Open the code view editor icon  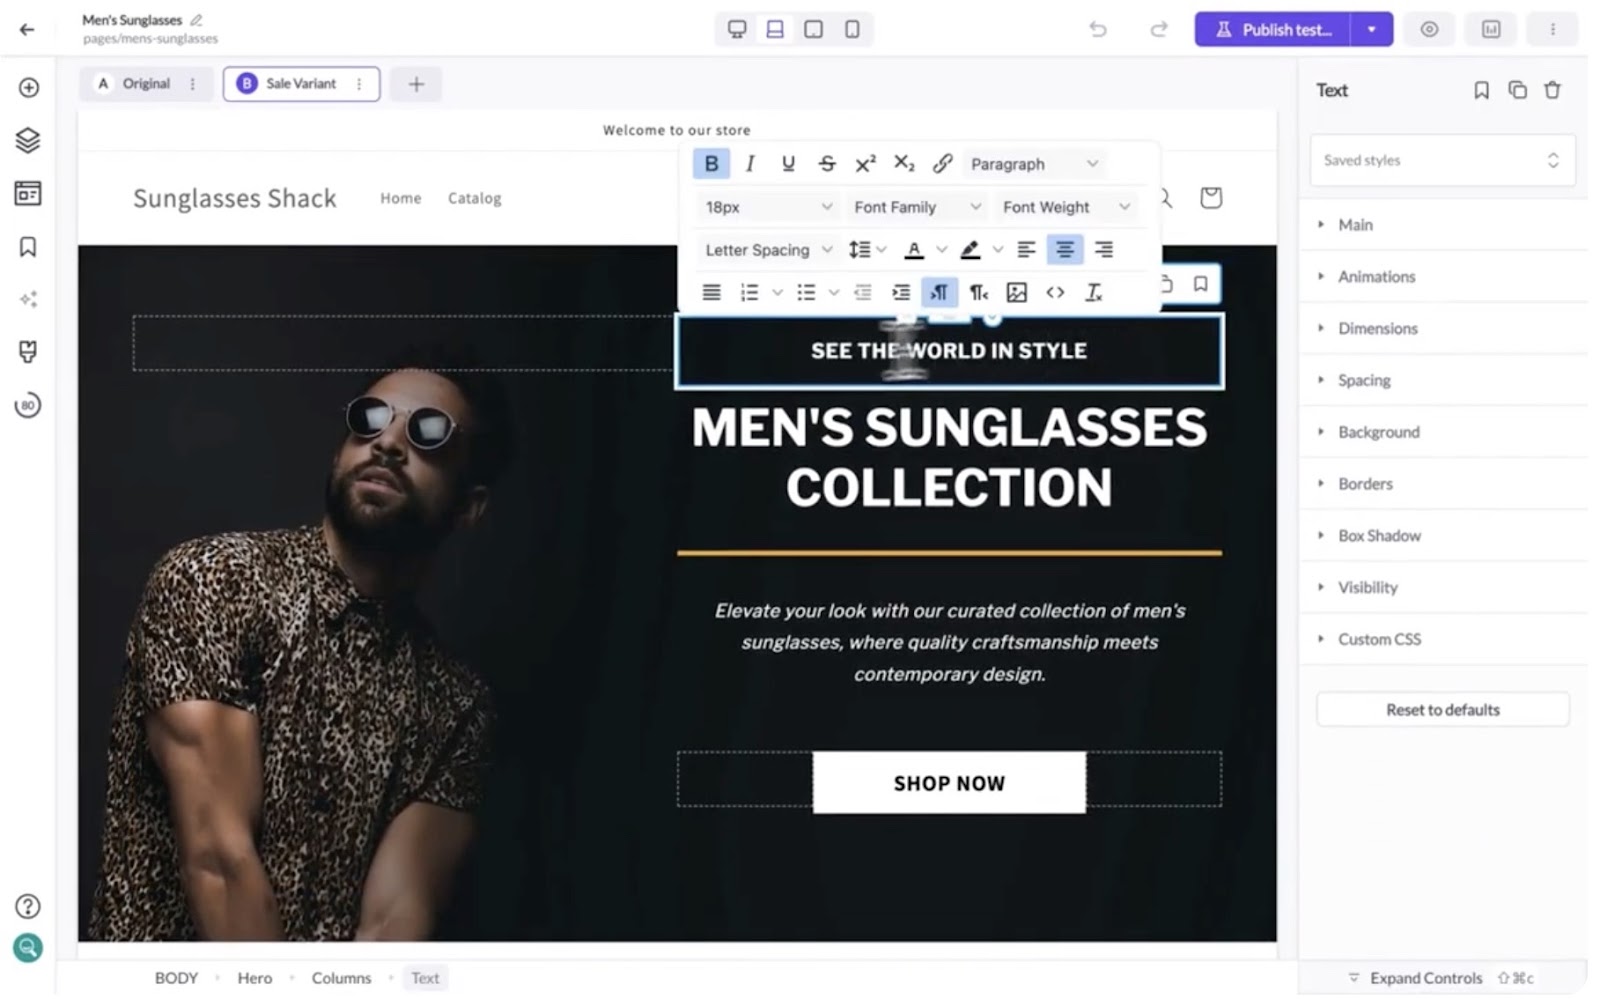click(x=1055, y=292)
